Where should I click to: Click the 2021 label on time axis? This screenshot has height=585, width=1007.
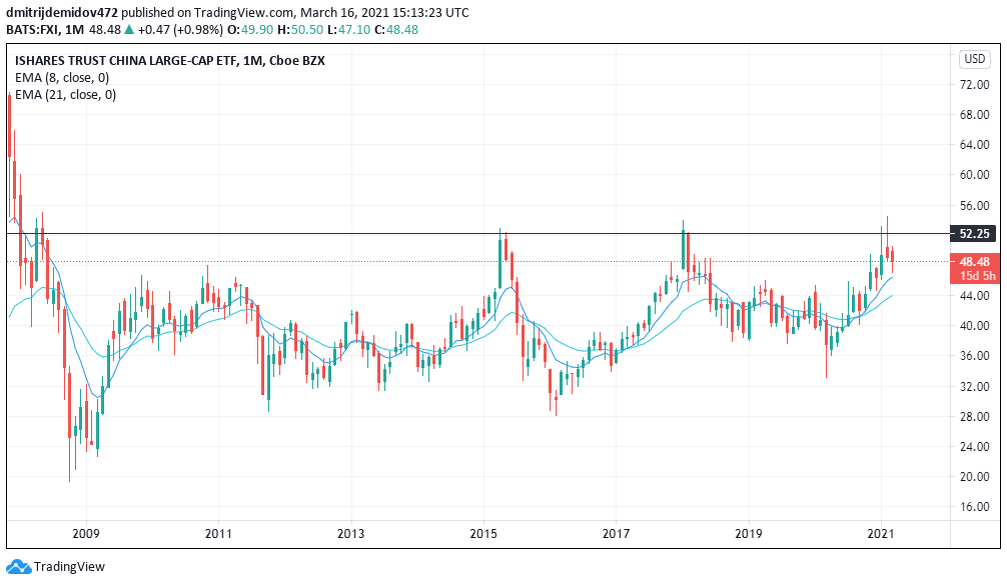881,534
